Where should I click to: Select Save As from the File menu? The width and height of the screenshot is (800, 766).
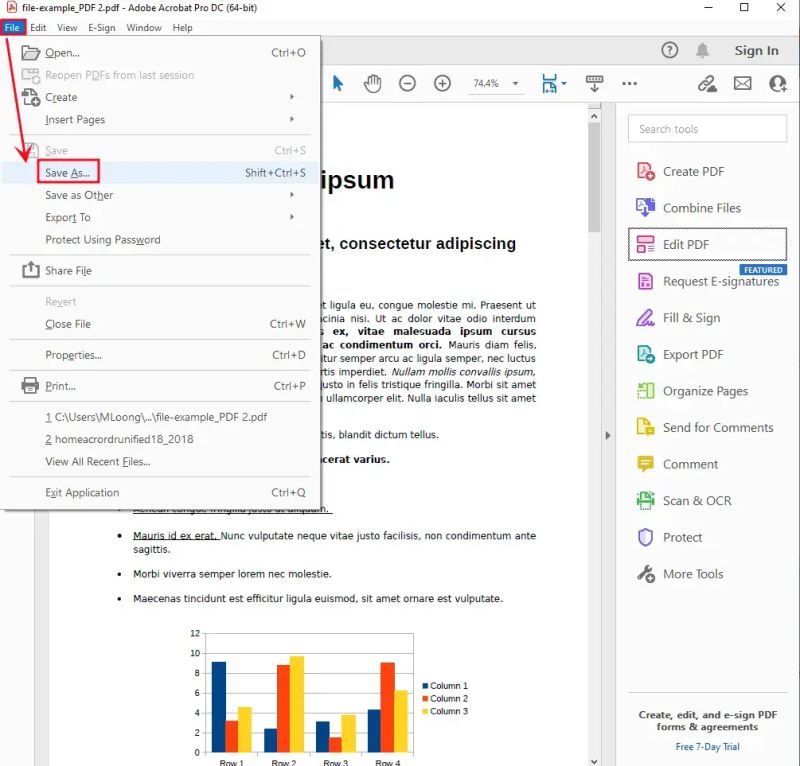67,173
